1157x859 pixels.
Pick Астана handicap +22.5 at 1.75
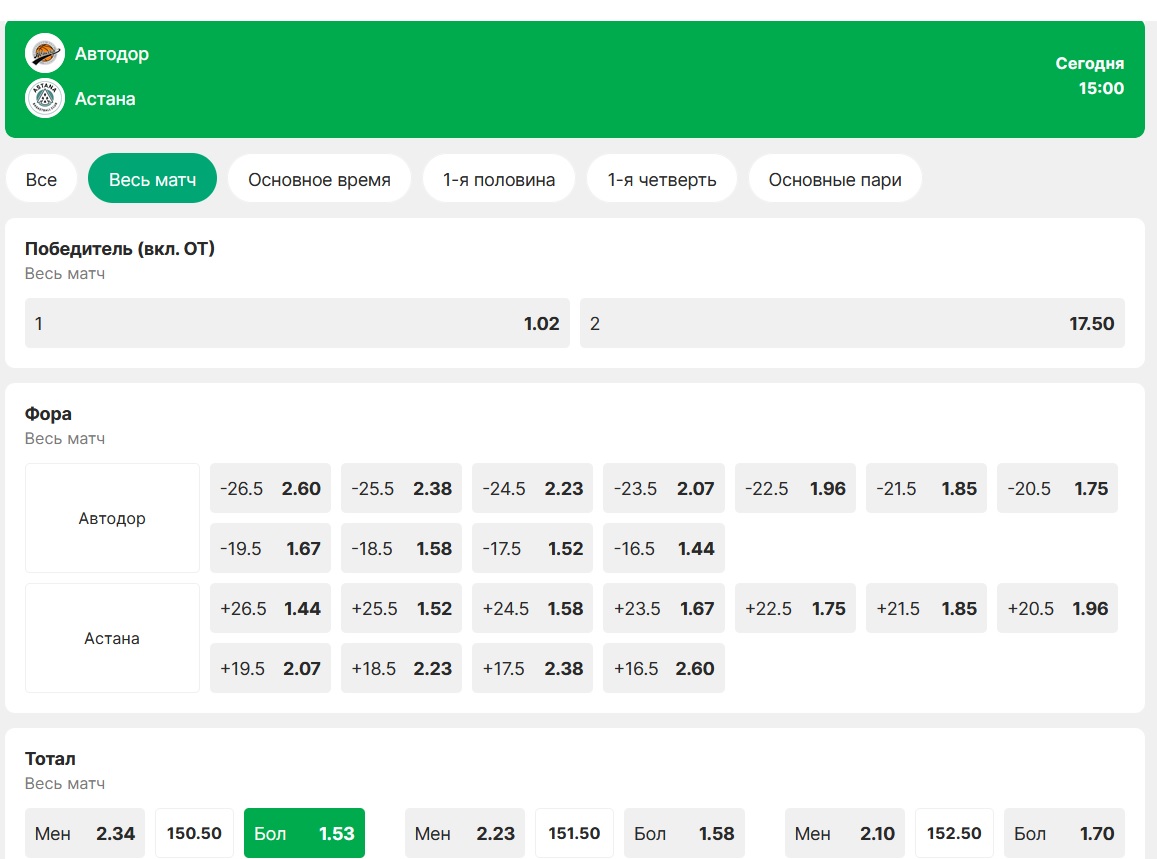[795, 608]
